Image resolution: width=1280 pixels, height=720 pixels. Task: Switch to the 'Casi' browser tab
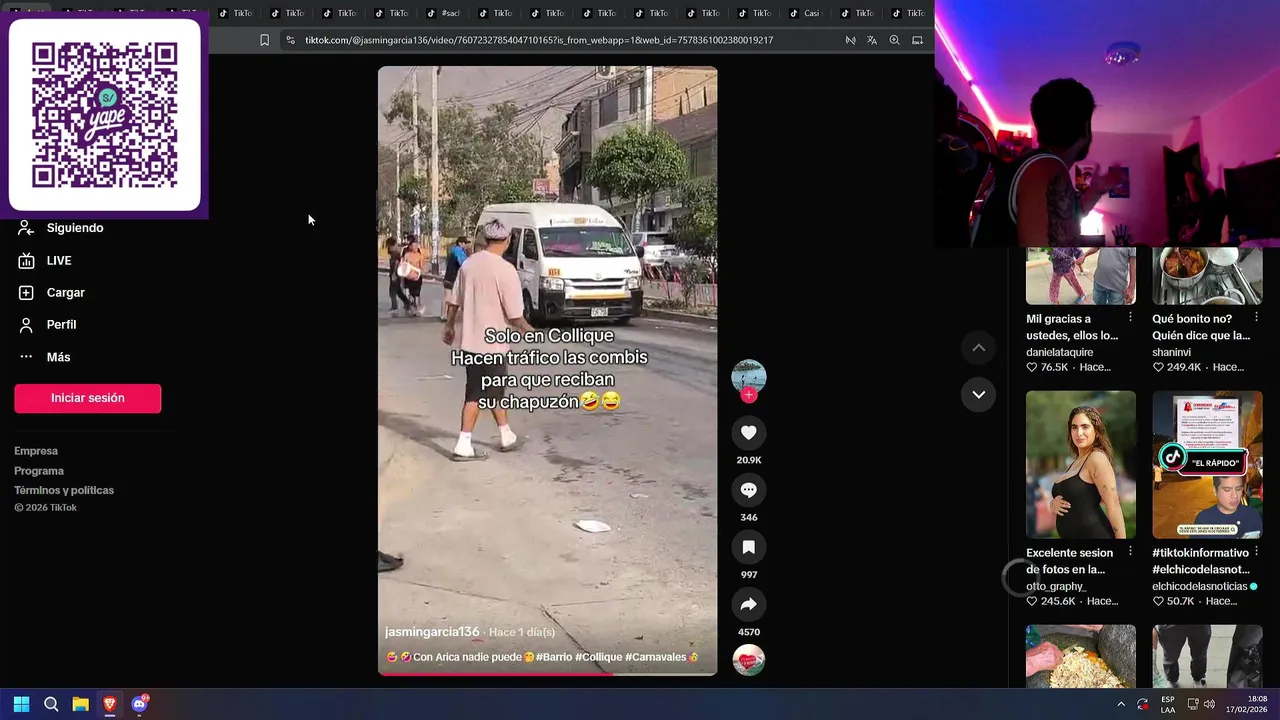pos(806,13)
